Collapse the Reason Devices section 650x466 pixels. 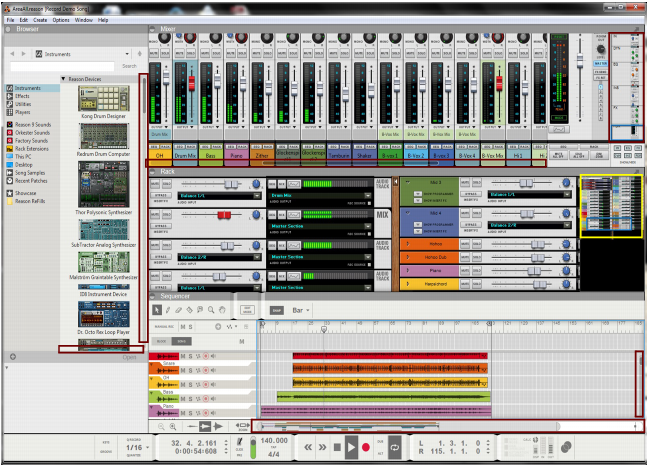pyautogui.click(x=64, y=79)
